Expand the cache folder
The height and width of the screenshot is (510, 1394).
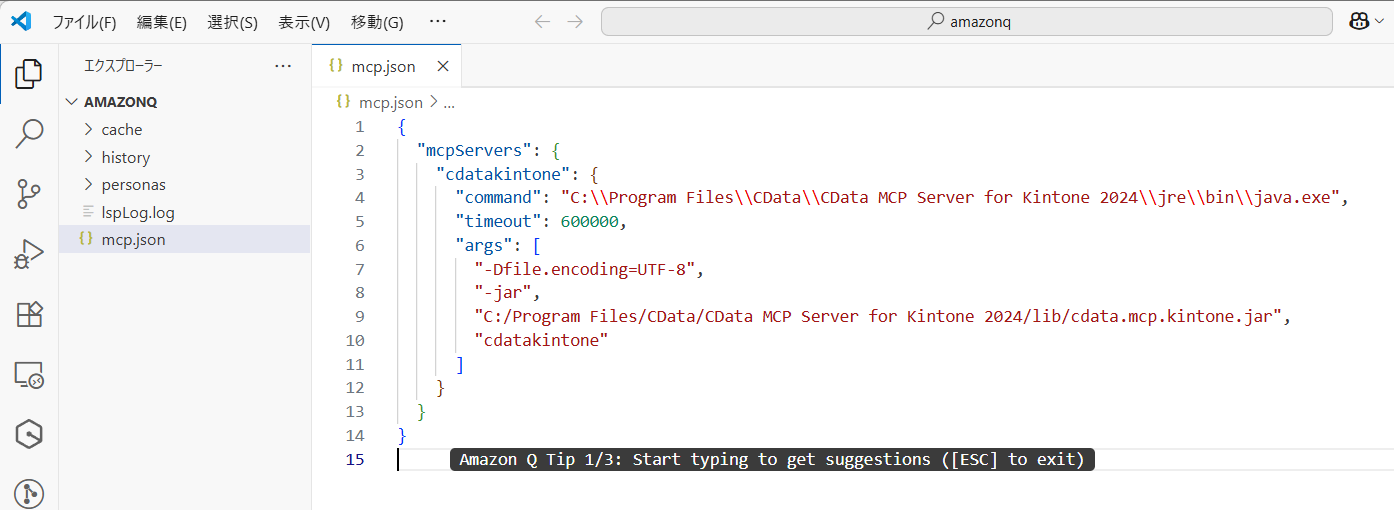point(121,129)
